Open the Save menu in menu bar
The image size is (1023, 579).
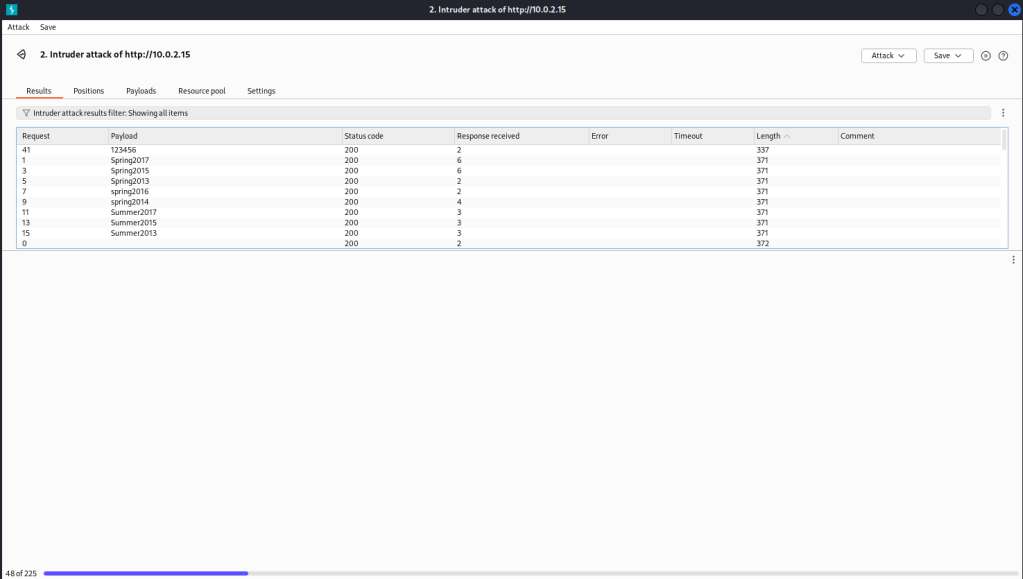click(x=48, y=27)
